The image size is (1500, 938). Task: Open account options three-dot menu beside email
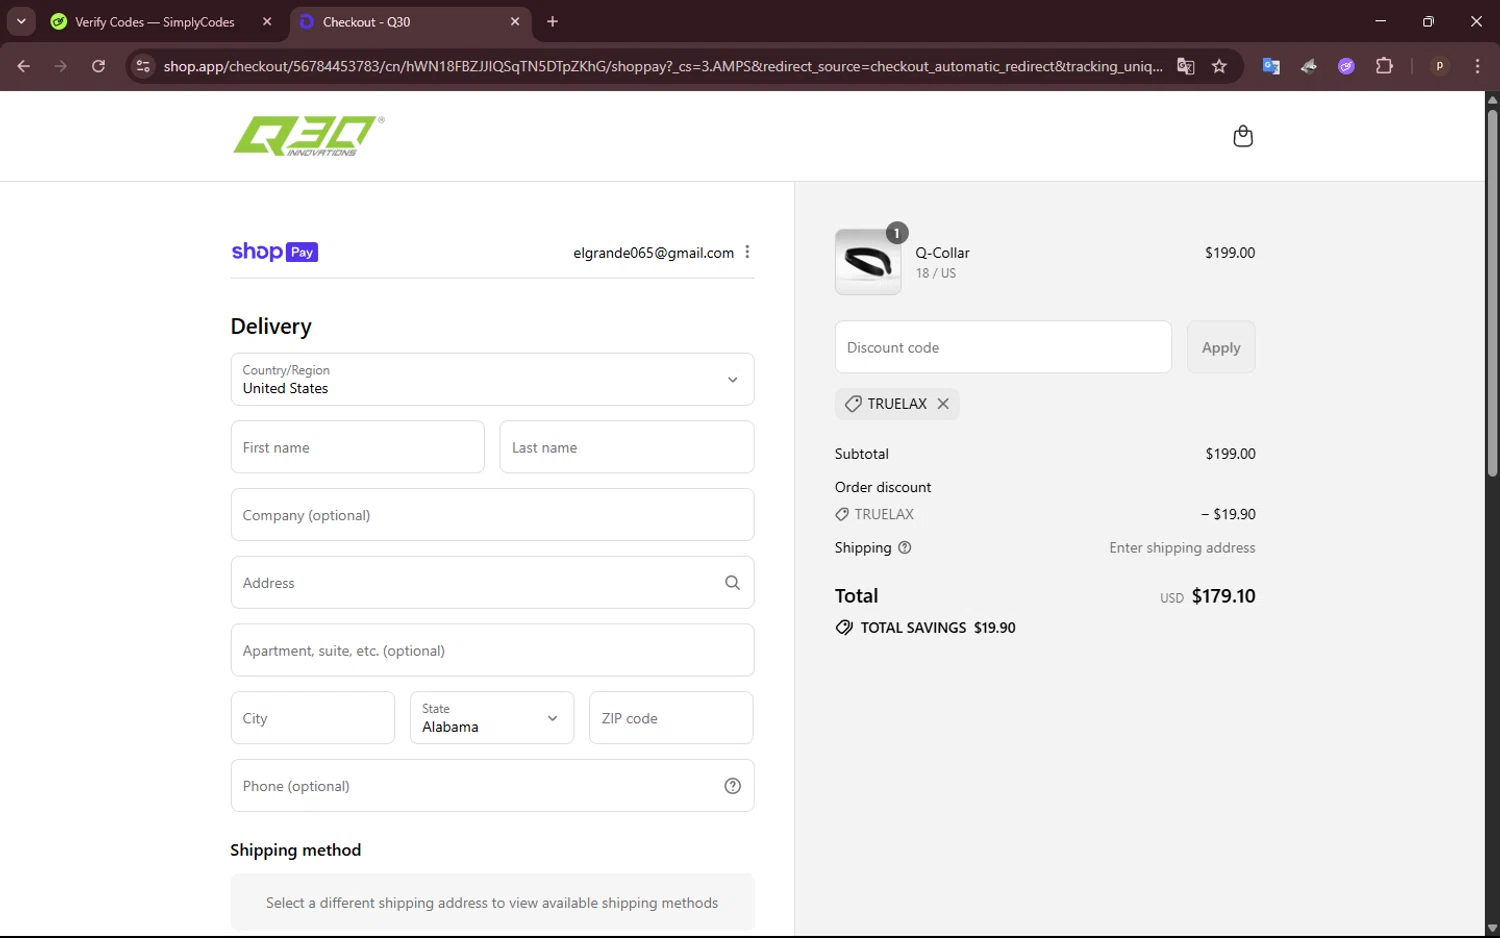tap(747, 252)
